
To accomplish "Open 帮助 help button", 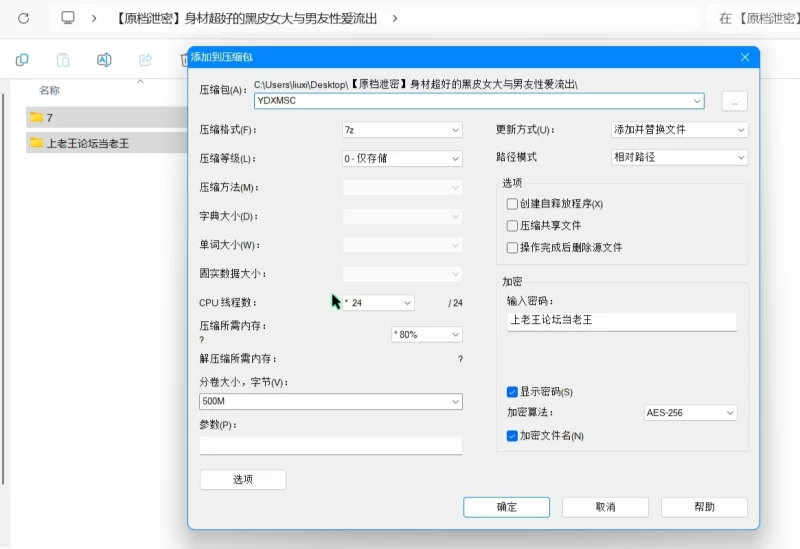I will tap(704, 507).
